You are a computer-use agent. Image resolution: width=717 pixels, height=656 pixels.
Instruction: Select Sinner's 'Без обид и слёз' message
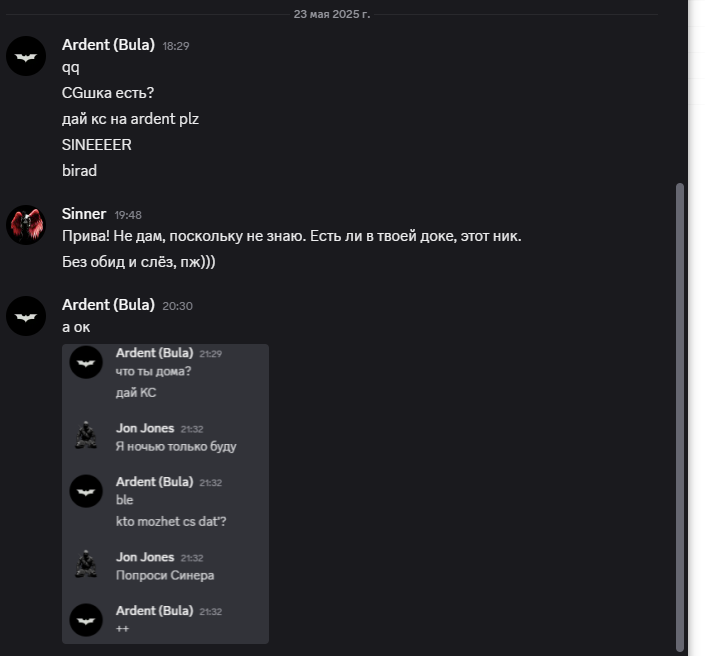point(139,262)
